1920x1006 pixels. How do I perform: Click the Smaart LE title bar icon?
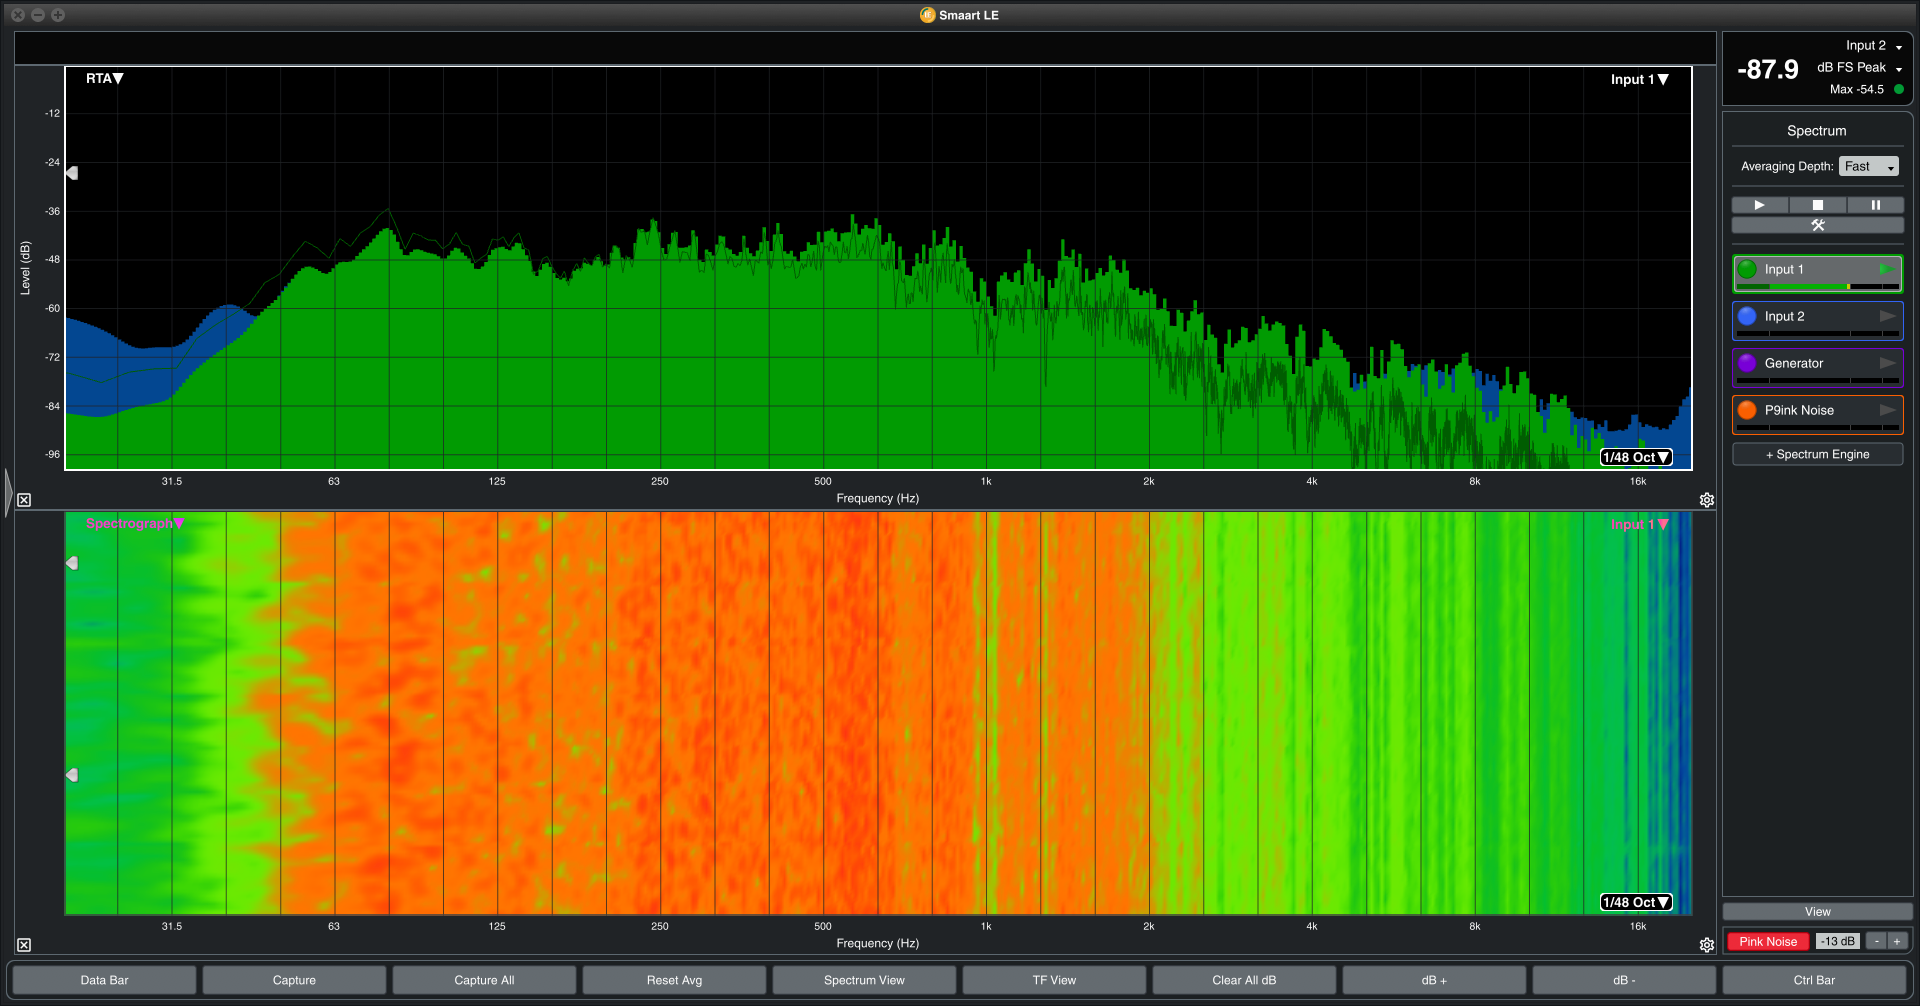pos(927,15)
